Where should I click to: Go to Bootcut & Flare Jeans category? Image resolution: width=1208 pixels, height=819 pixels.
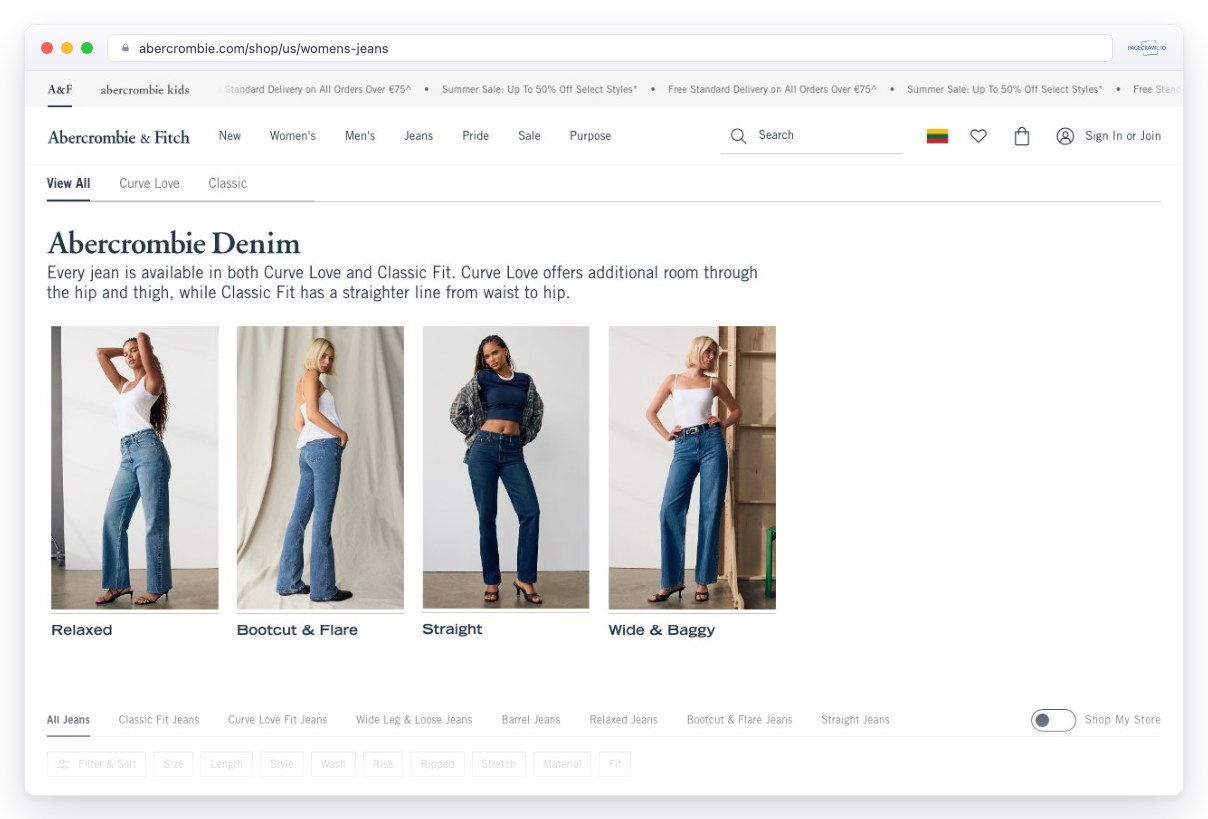point(739,720)
